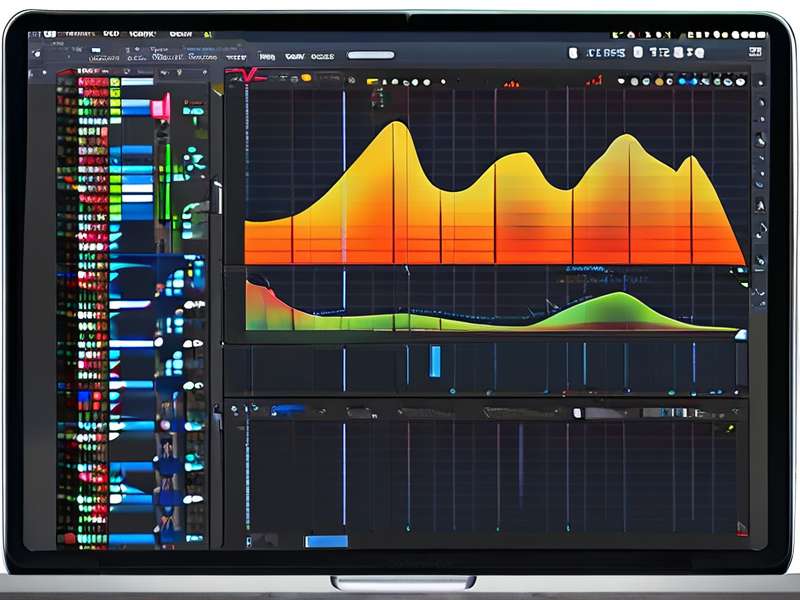Select the yellow circle icon in chart toolbar
800x600 pixels.
[306, 78]
